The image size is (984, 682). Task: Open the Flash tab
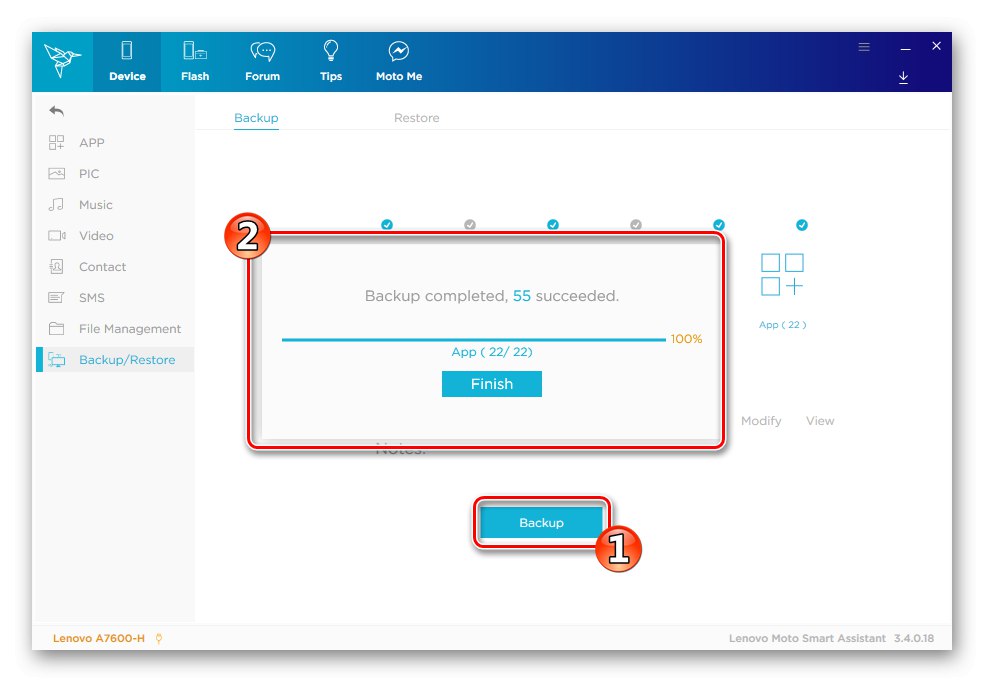click(195, 61)
